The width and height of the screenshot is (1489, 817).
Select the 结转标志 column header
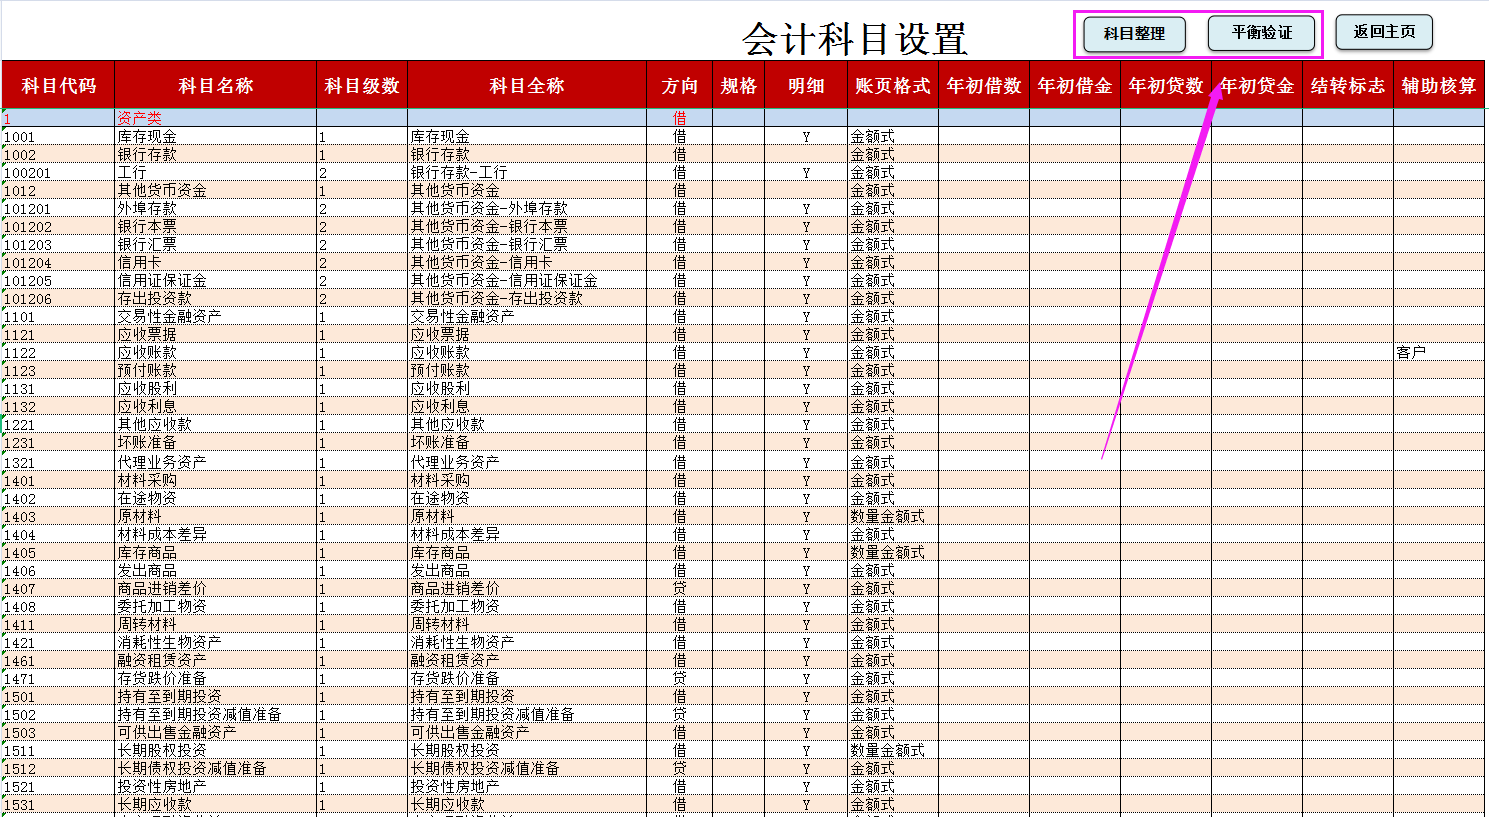[1348, 86]
